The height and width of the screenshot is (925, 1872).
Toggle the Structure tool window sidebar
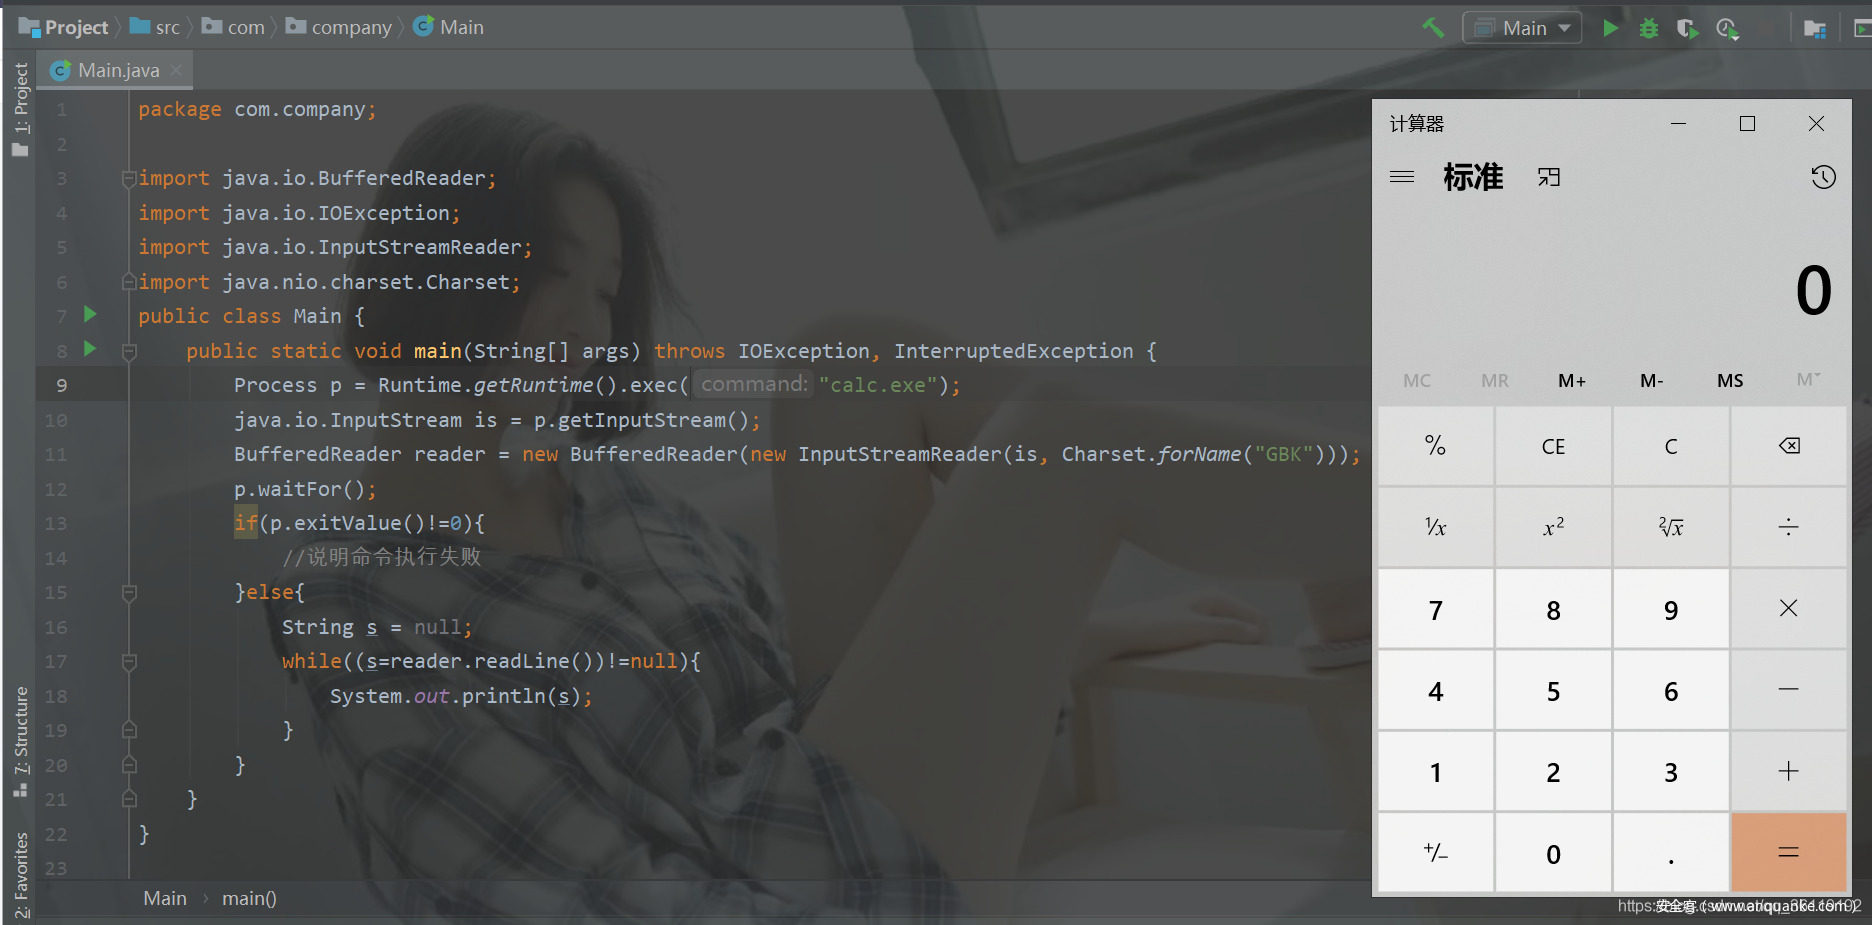(21, 740)
